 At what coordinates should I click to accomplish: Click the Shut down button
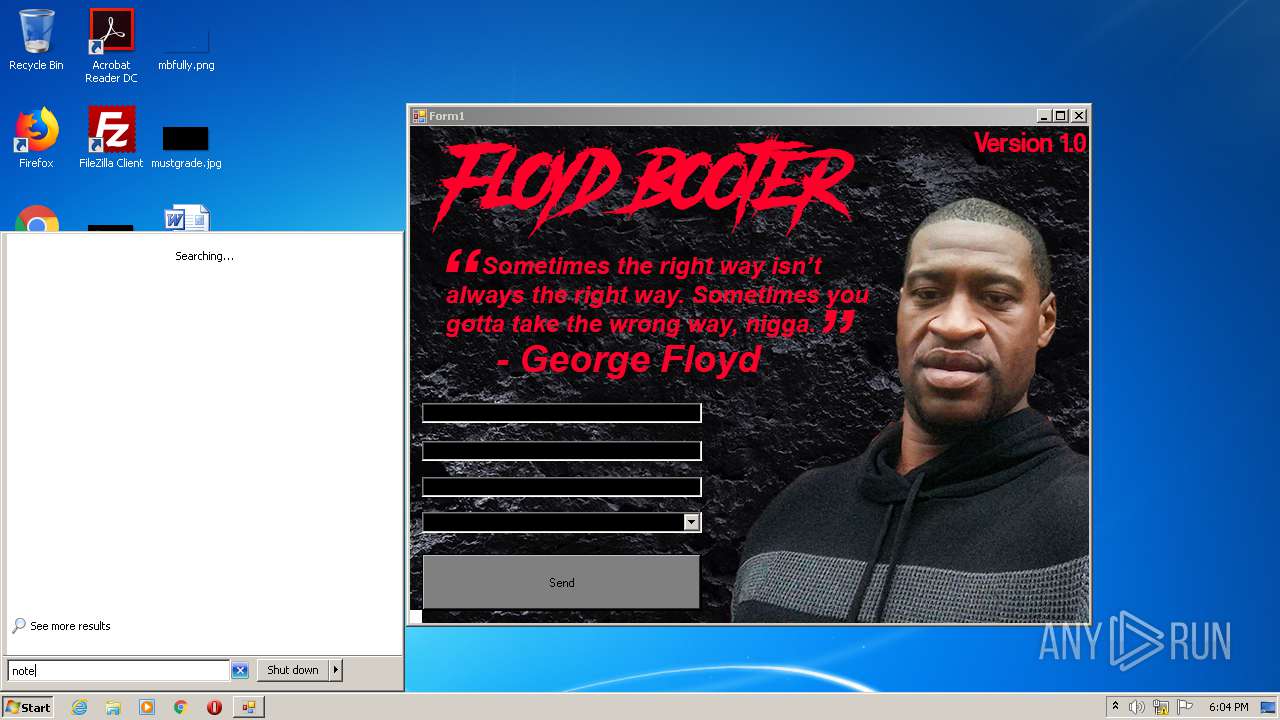(293, 670)
